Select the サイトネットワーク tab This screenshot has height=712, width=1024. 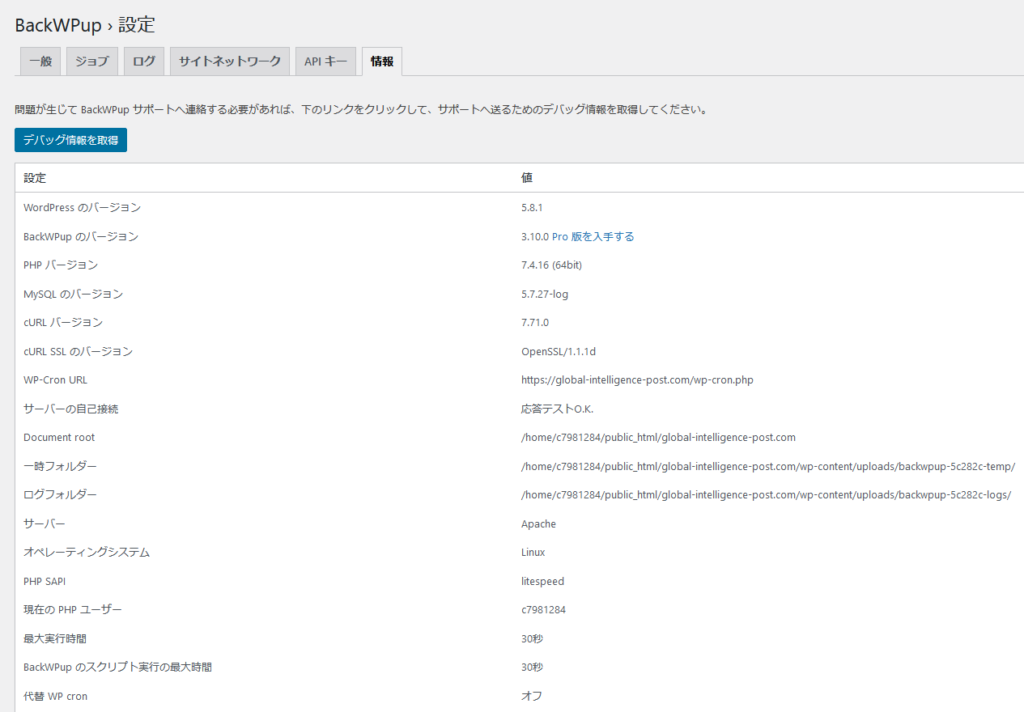click(230, 61)
